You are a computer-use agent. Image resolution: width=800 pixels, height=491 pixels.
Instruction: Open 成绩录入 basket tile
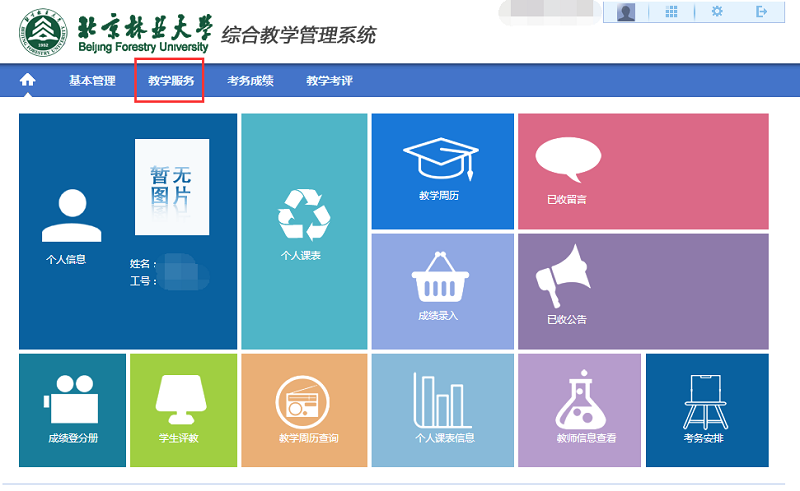click(x=442, y=290)
